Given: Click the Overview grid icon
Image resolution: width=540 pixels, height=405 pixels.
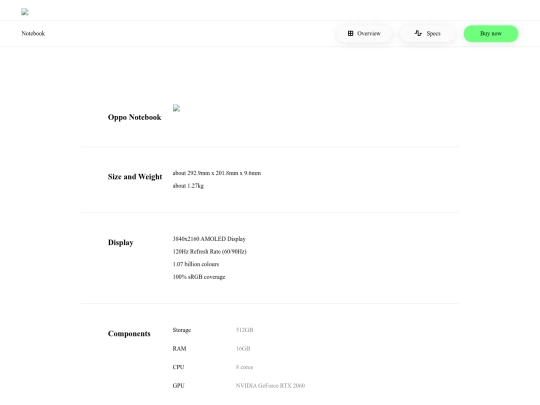Looking at the screenshot, I should click(350, 33).
